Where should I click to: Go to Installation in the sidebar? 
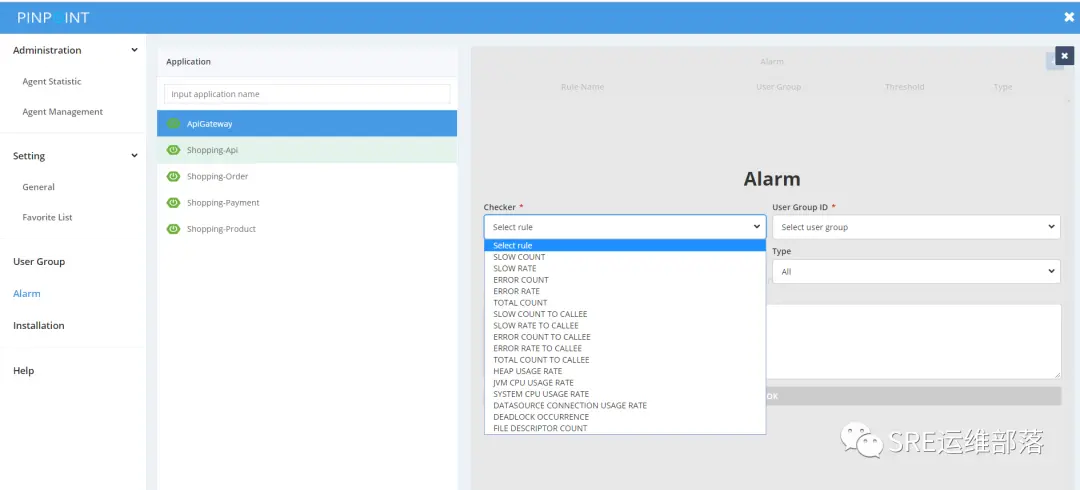39,325
